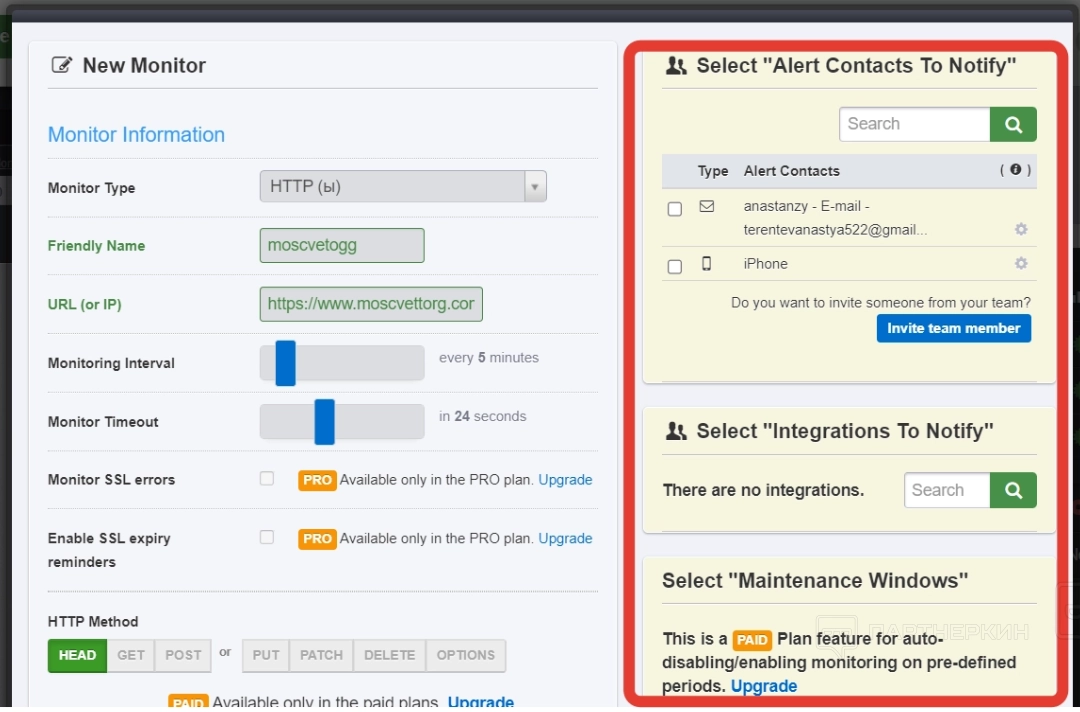Click the Invite team member button

coord(953,328)
